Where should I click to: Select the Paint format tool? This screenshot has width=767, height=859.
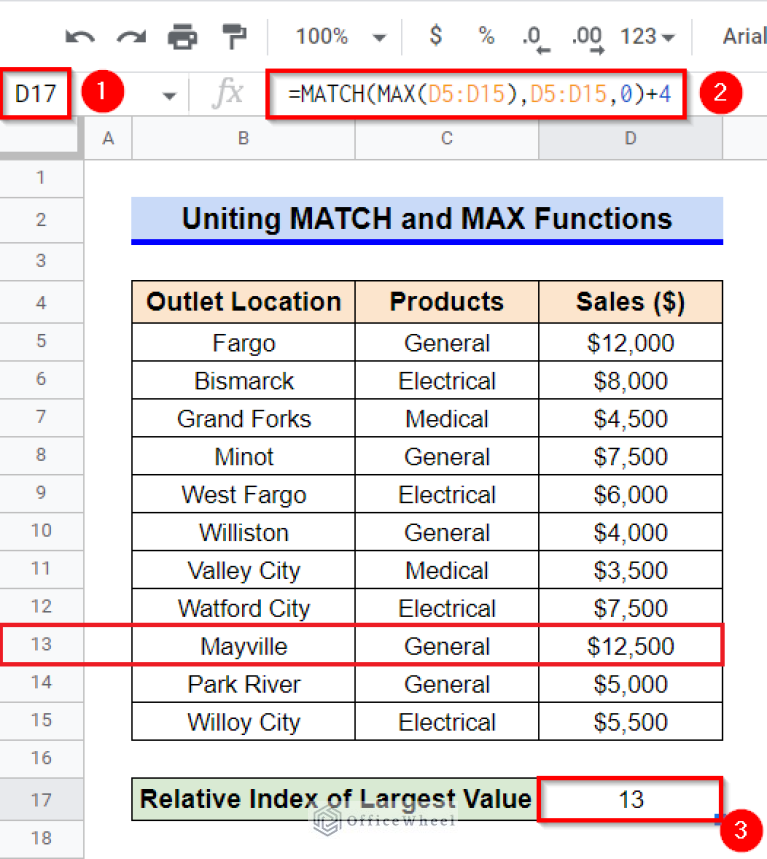point(235,36)
